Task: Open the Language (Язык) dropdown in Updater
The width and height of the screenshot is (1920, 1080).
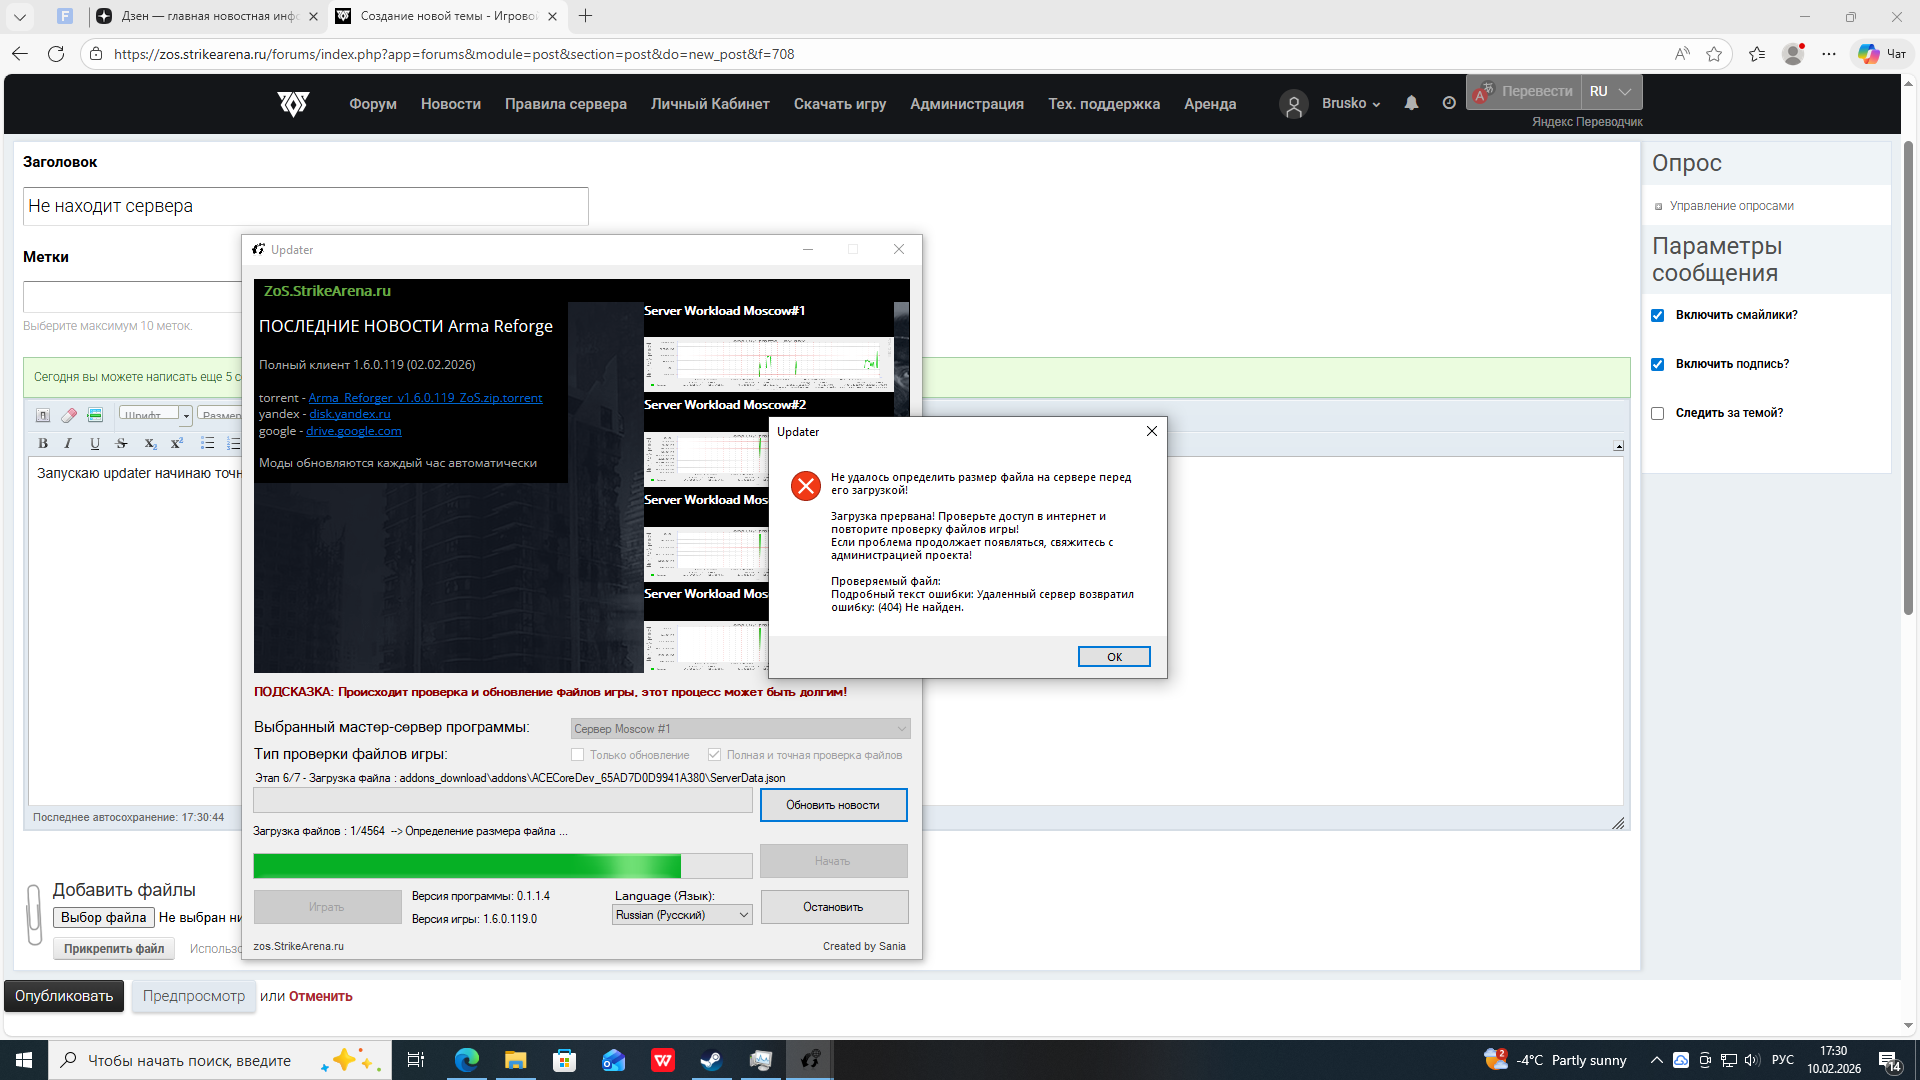Action: 682,915
